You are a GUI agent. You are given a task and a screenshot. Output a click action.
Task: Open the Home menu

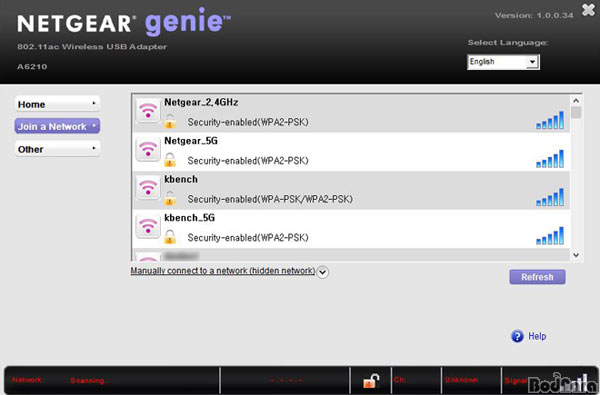(x=57, y=104)
